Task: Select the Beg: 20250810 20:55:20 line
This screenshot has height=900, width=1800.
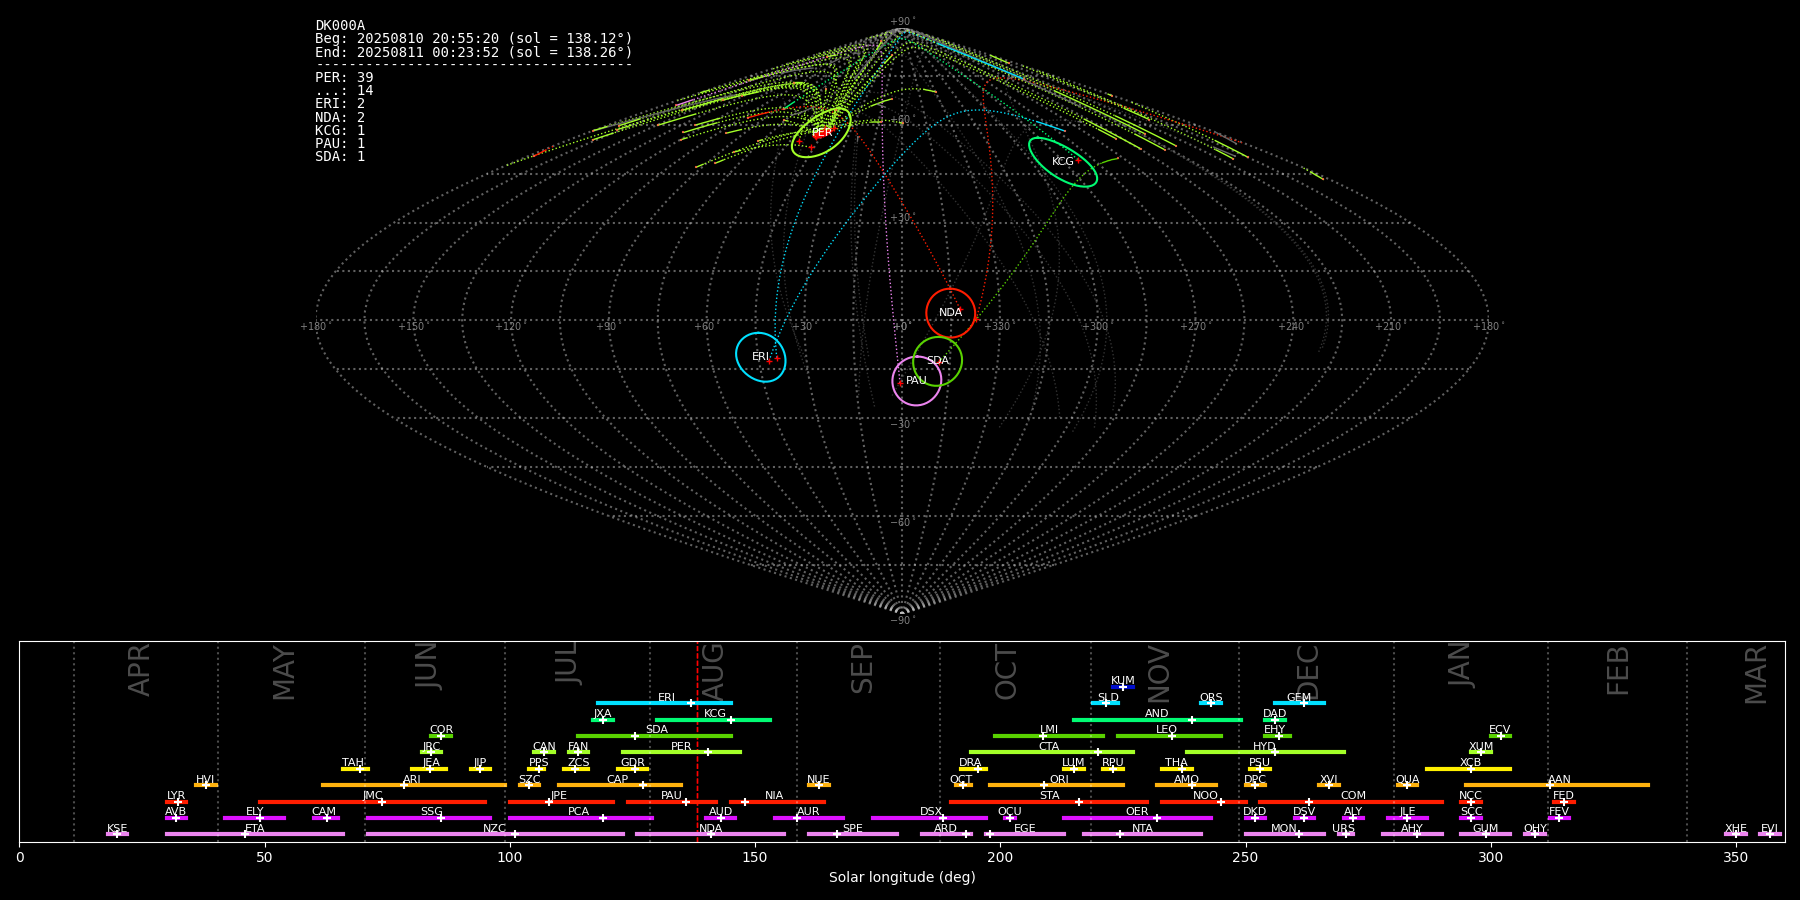Action: (474, 39)
